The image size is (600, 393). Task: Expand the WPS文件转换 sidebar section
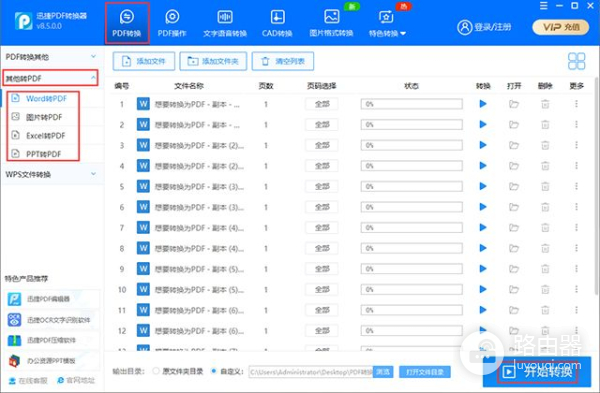(51, 174)
